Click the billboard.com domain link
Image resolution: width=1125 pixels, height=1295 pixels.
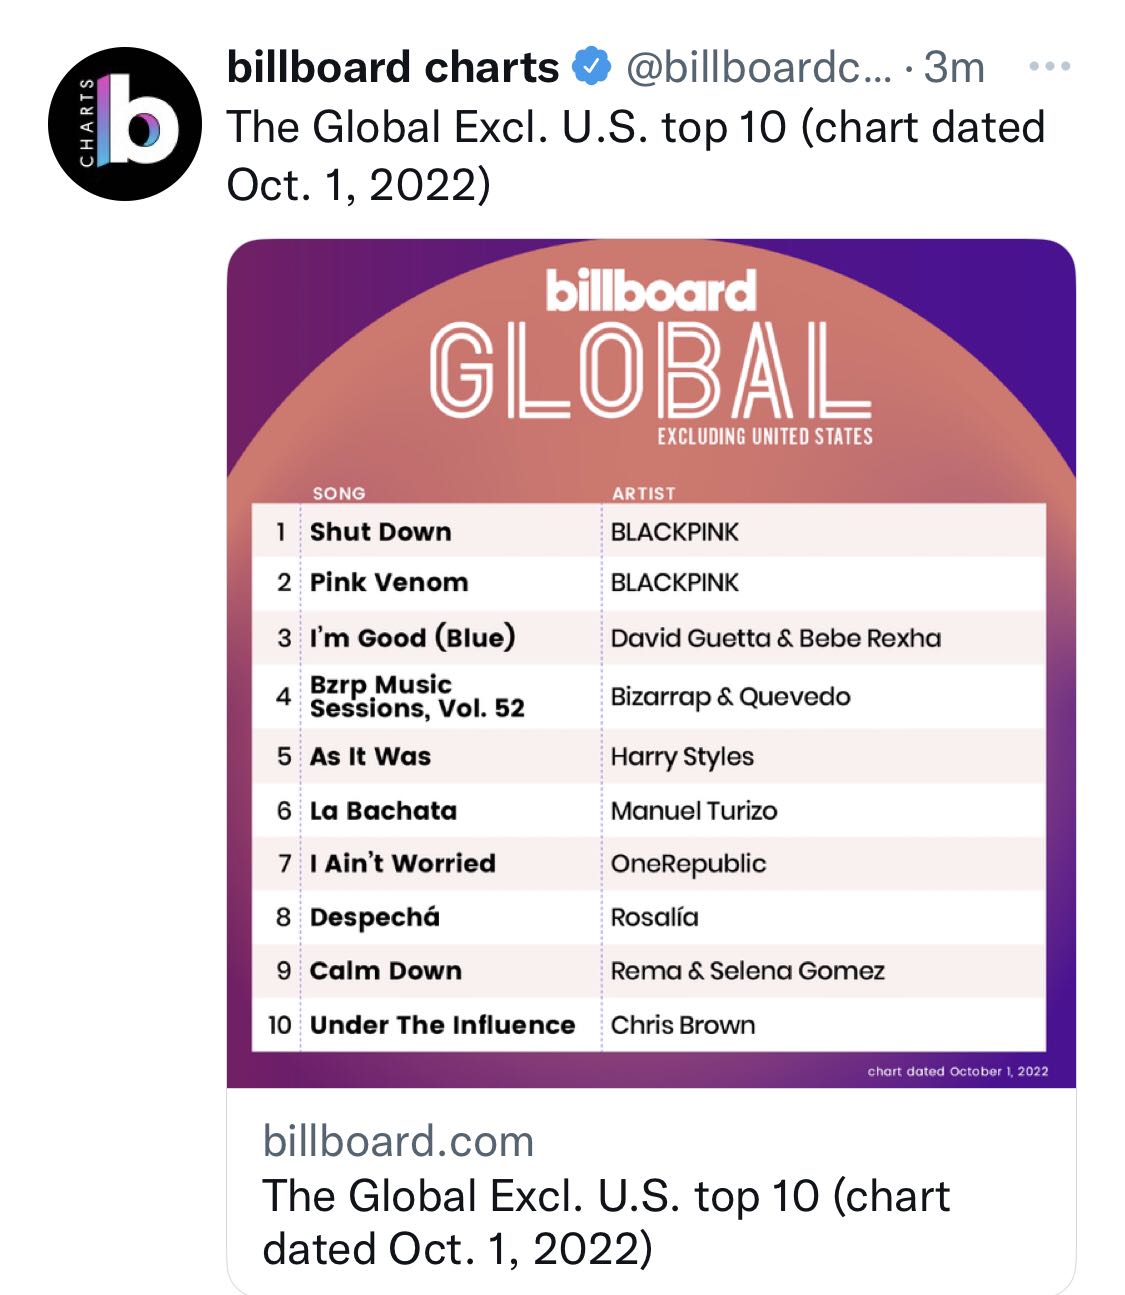(398, 1141)
